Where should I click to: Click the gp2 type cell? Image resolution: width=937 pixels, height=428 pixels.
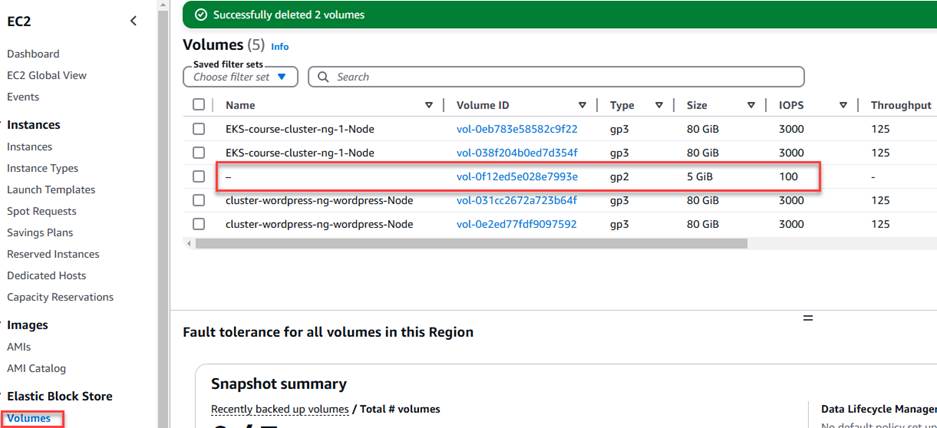click(618, 177)
